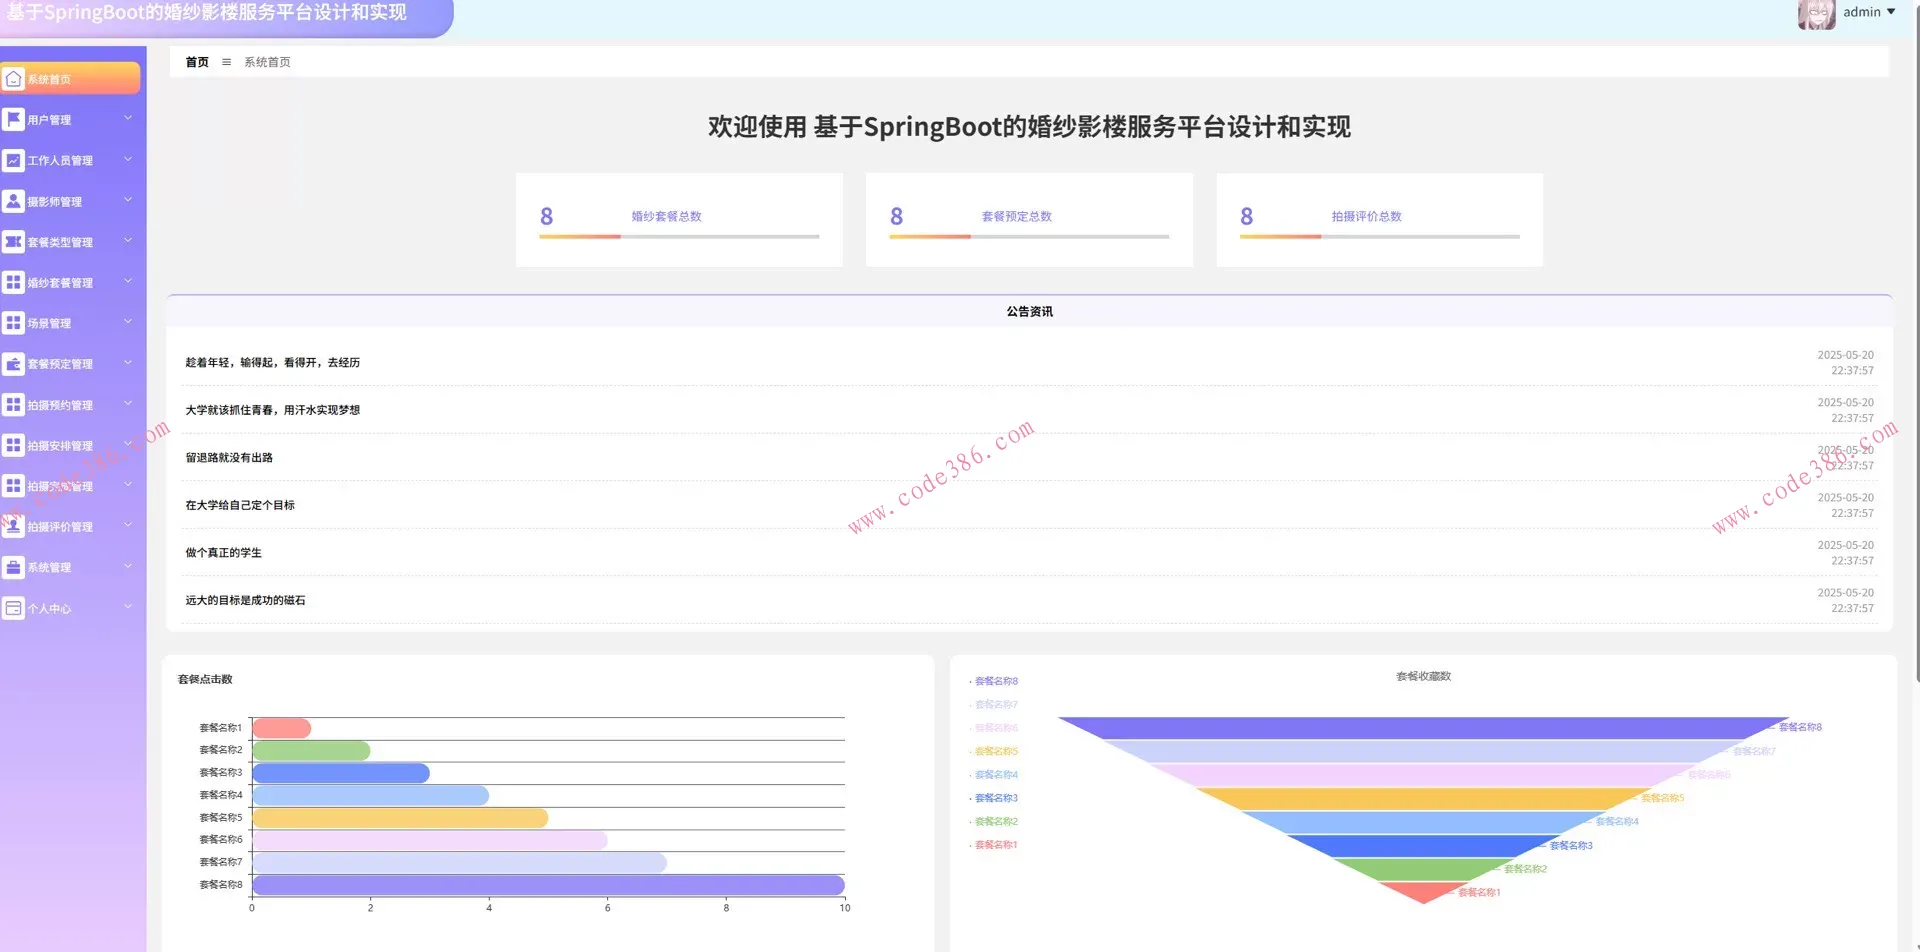Viewport: 1920px width, 952px height.
Task: Open the 拍摄预约管理 menu item
Action: click(60, 405)
